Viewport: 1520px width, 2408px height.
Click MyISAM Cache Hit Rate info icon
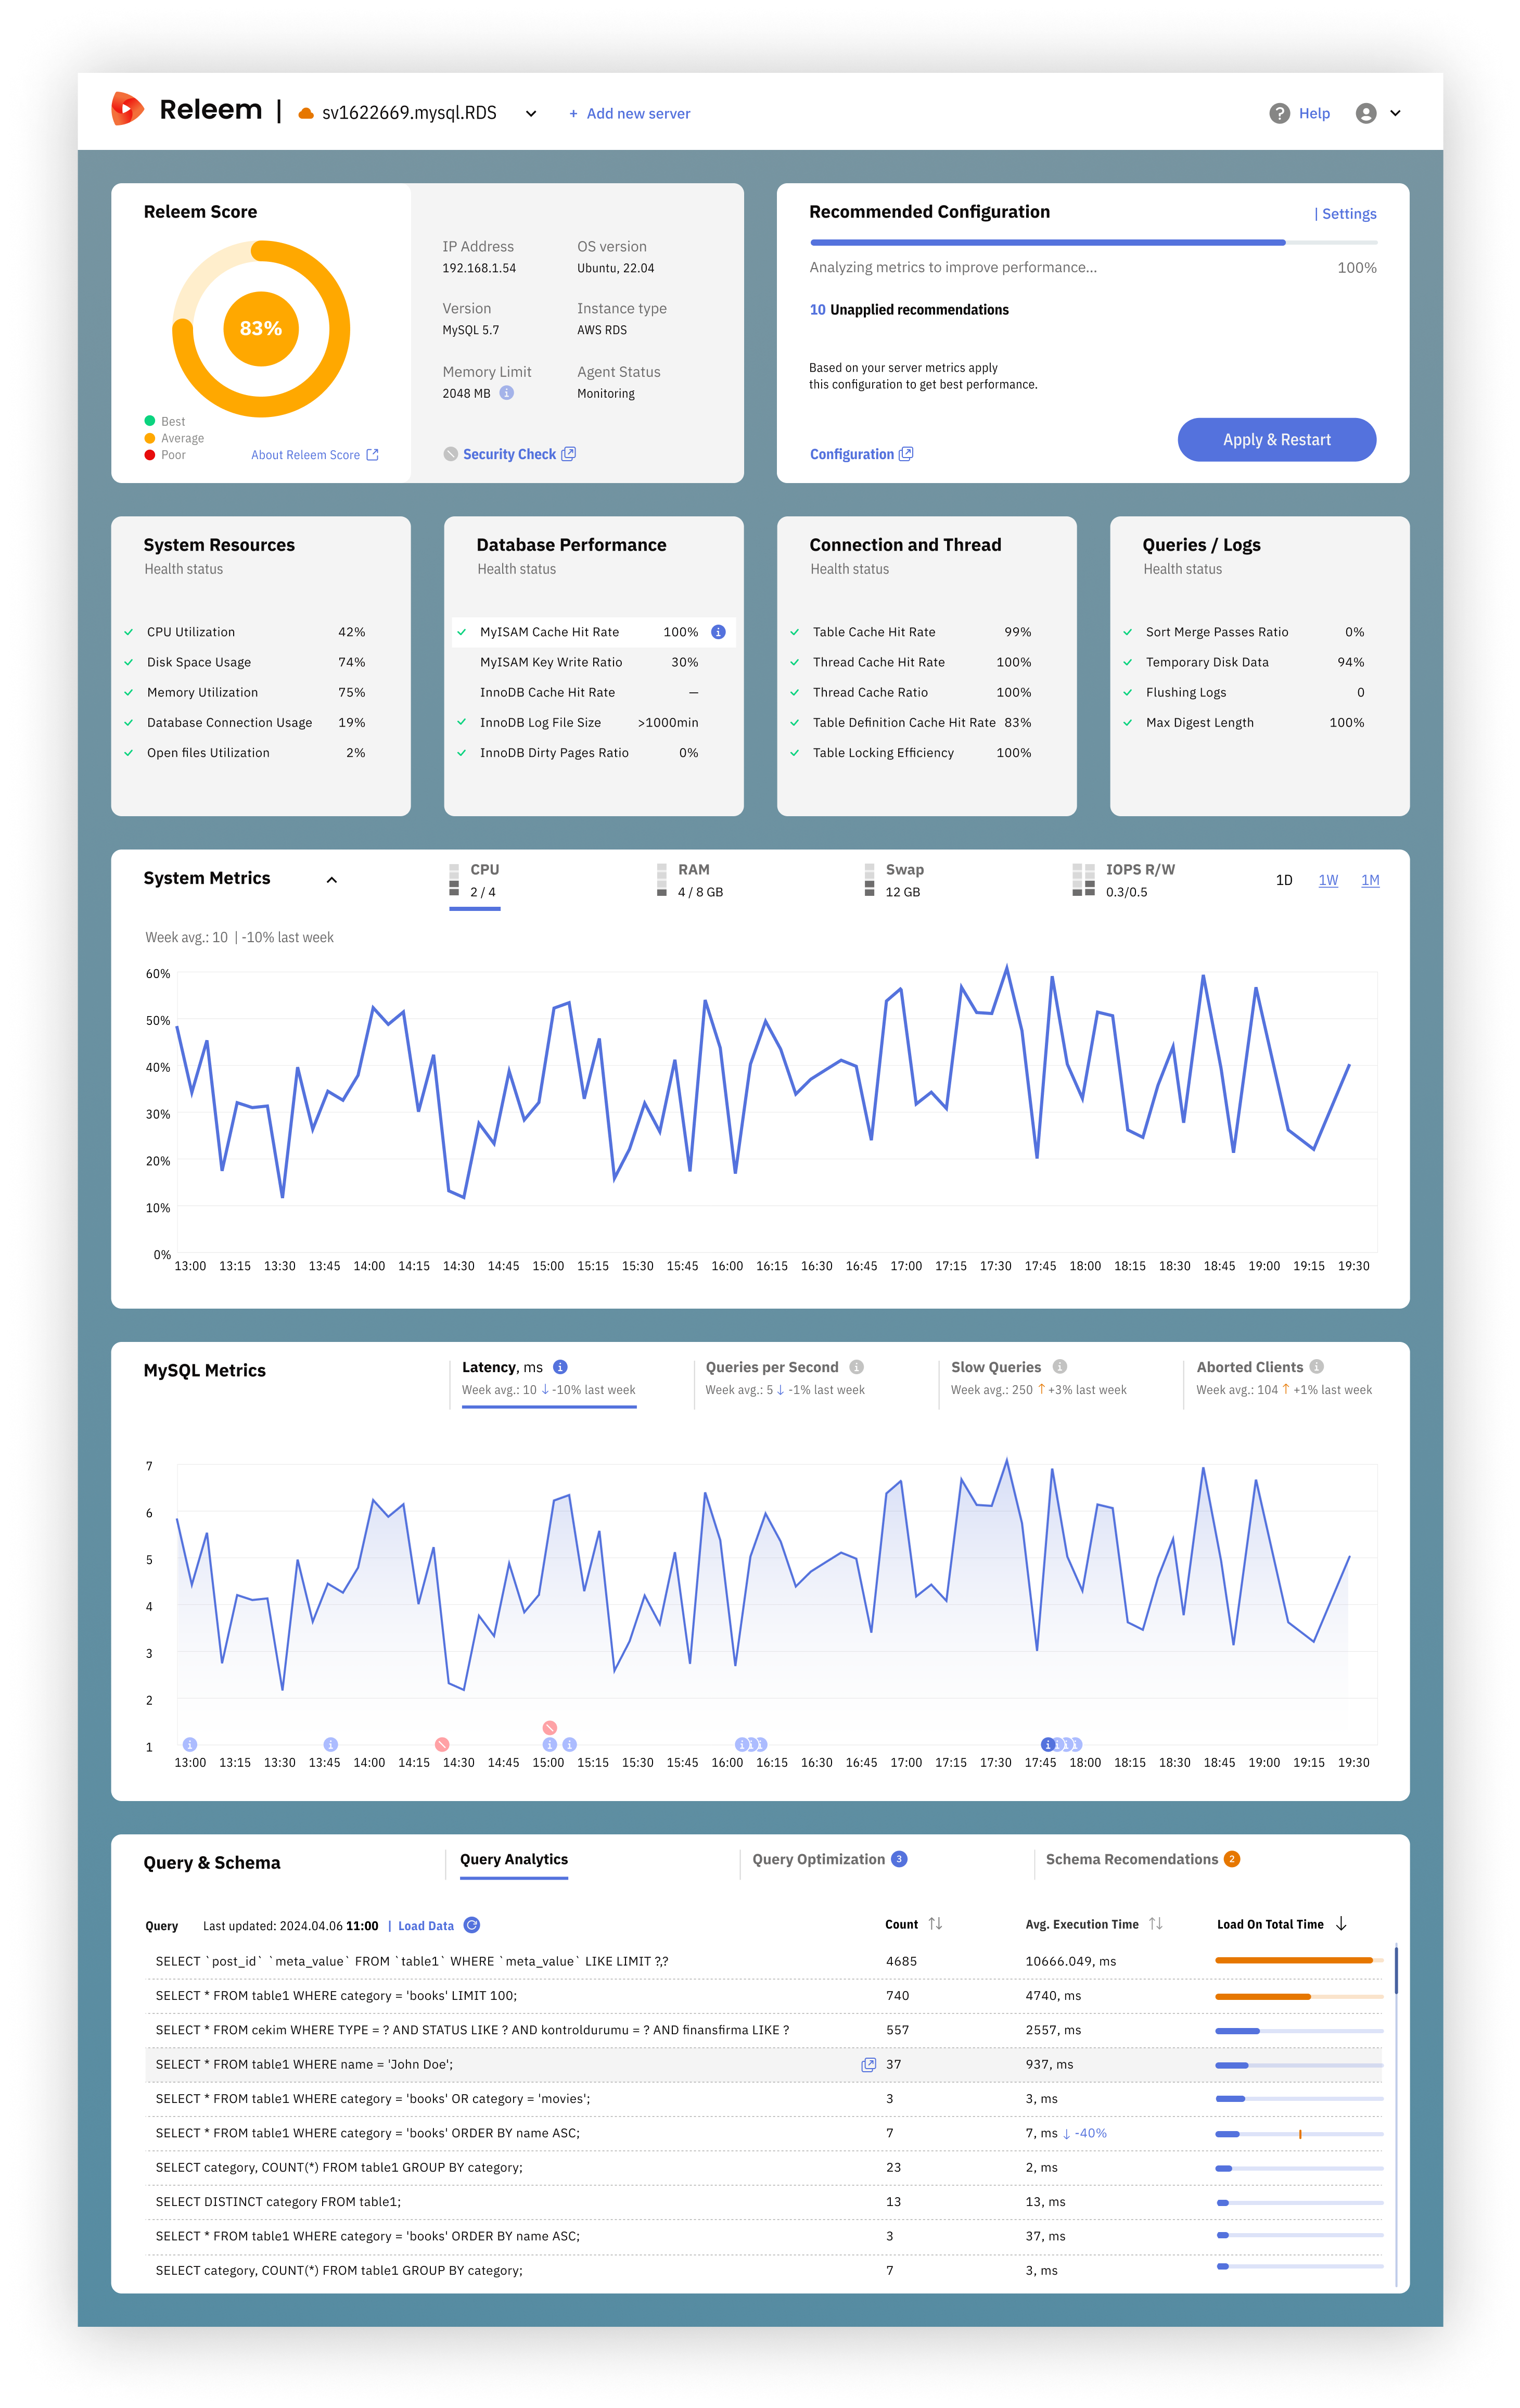tap(718, 632)
